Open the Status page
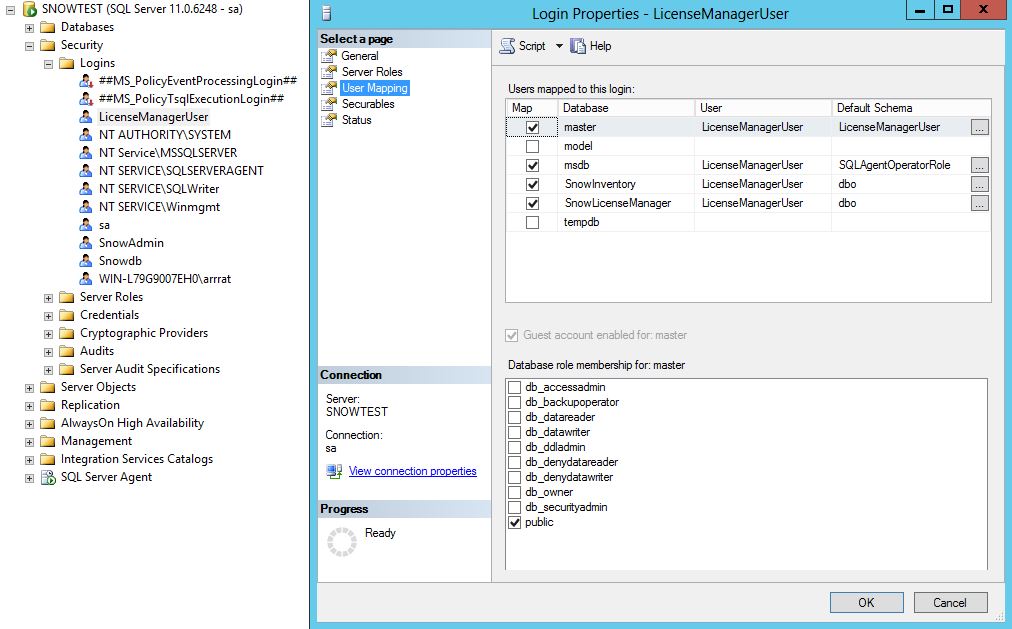 click(x=356, y=120)
